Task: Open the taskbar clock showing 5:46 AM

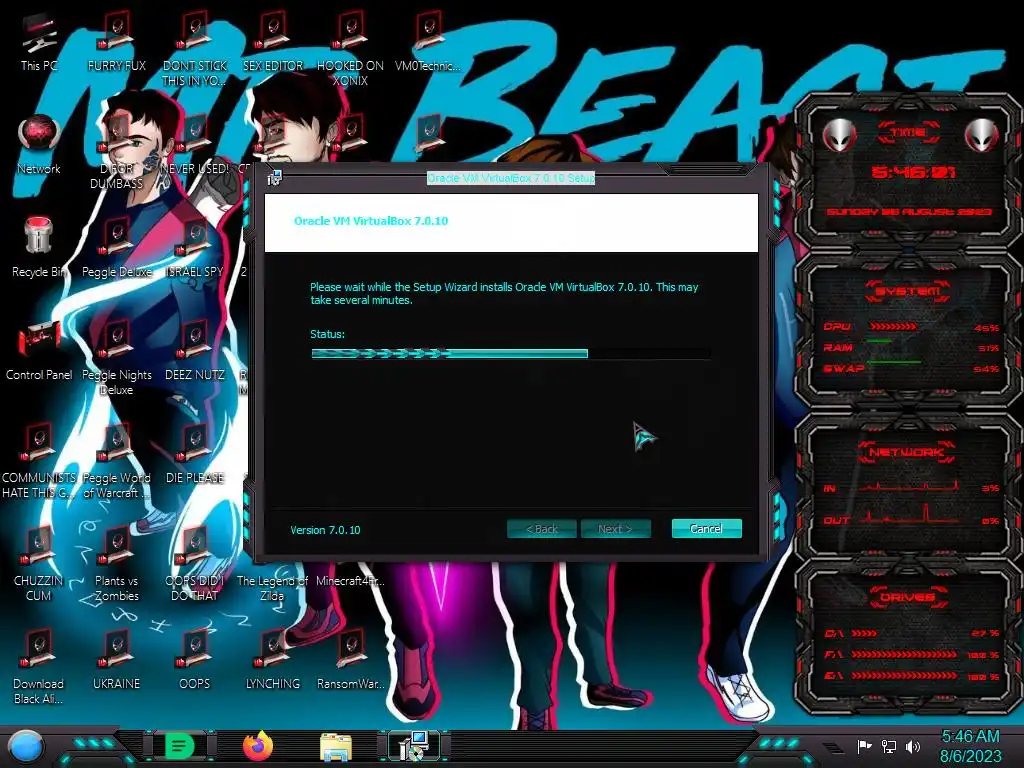Action: (970, 746)
